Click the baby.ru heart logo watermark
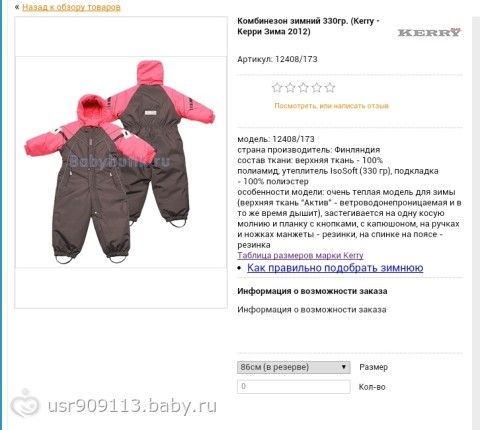 [x=25, y=404]
